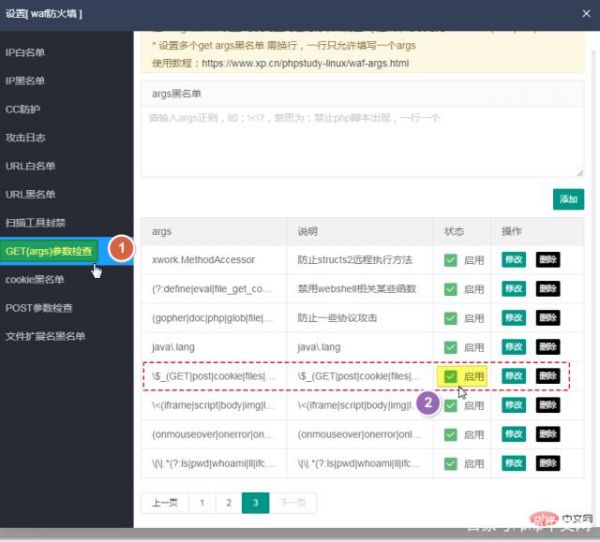600x542 pixels.
Task: Click the 添加 button
Action: (x=568, y=199)
